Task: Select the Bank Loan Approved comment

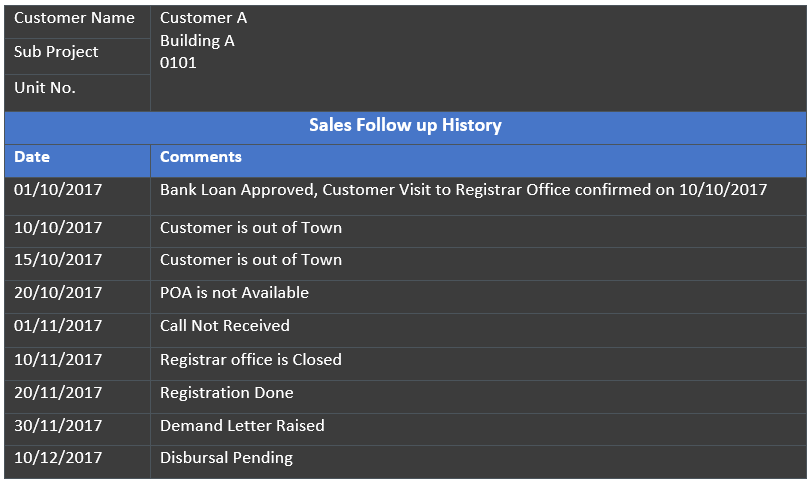Action: click(463, 189)
